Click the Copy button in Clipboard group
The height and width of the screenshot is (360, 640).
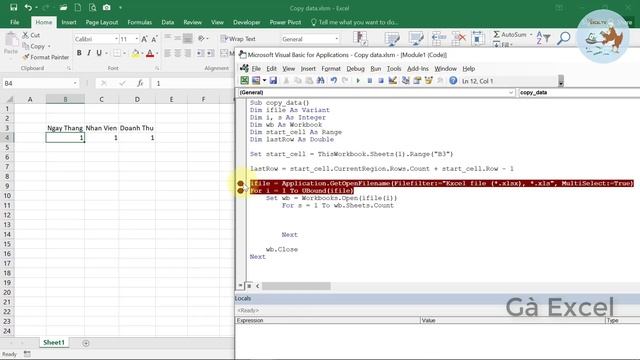pos(34,46)
